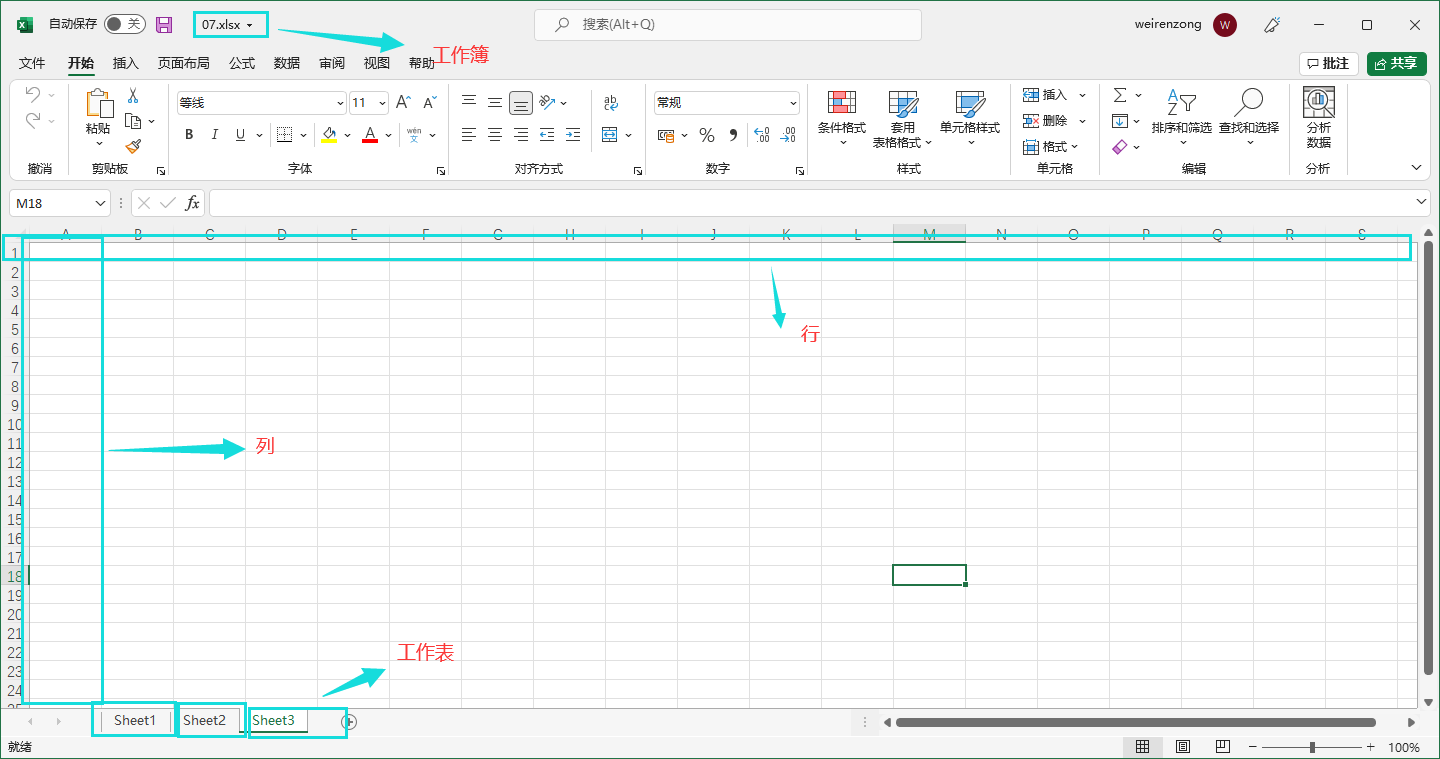Click the zoom slider handle
The width and height of the screenshot is (1440, 759).
click(x=1312, y=747)
